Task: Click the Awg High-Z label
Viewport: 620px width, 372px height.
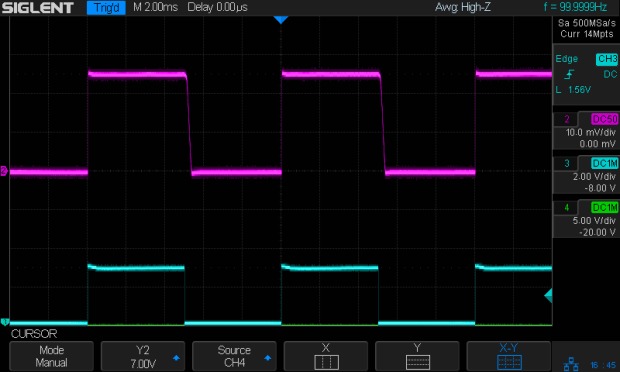Action: pos(463,7)
